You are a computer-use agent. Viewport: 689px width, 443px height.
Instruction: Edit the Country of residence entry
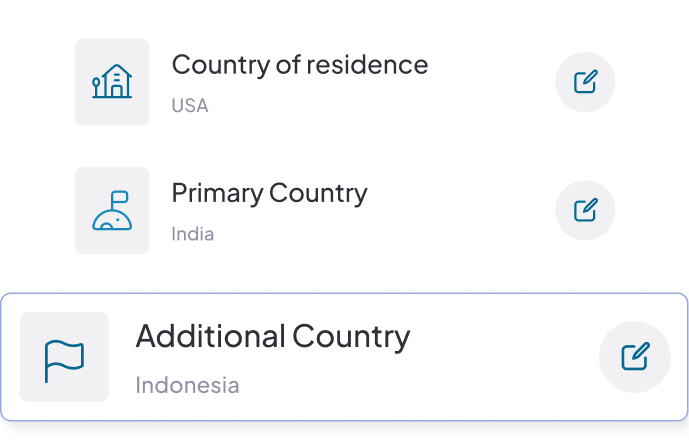click(585, 82)
